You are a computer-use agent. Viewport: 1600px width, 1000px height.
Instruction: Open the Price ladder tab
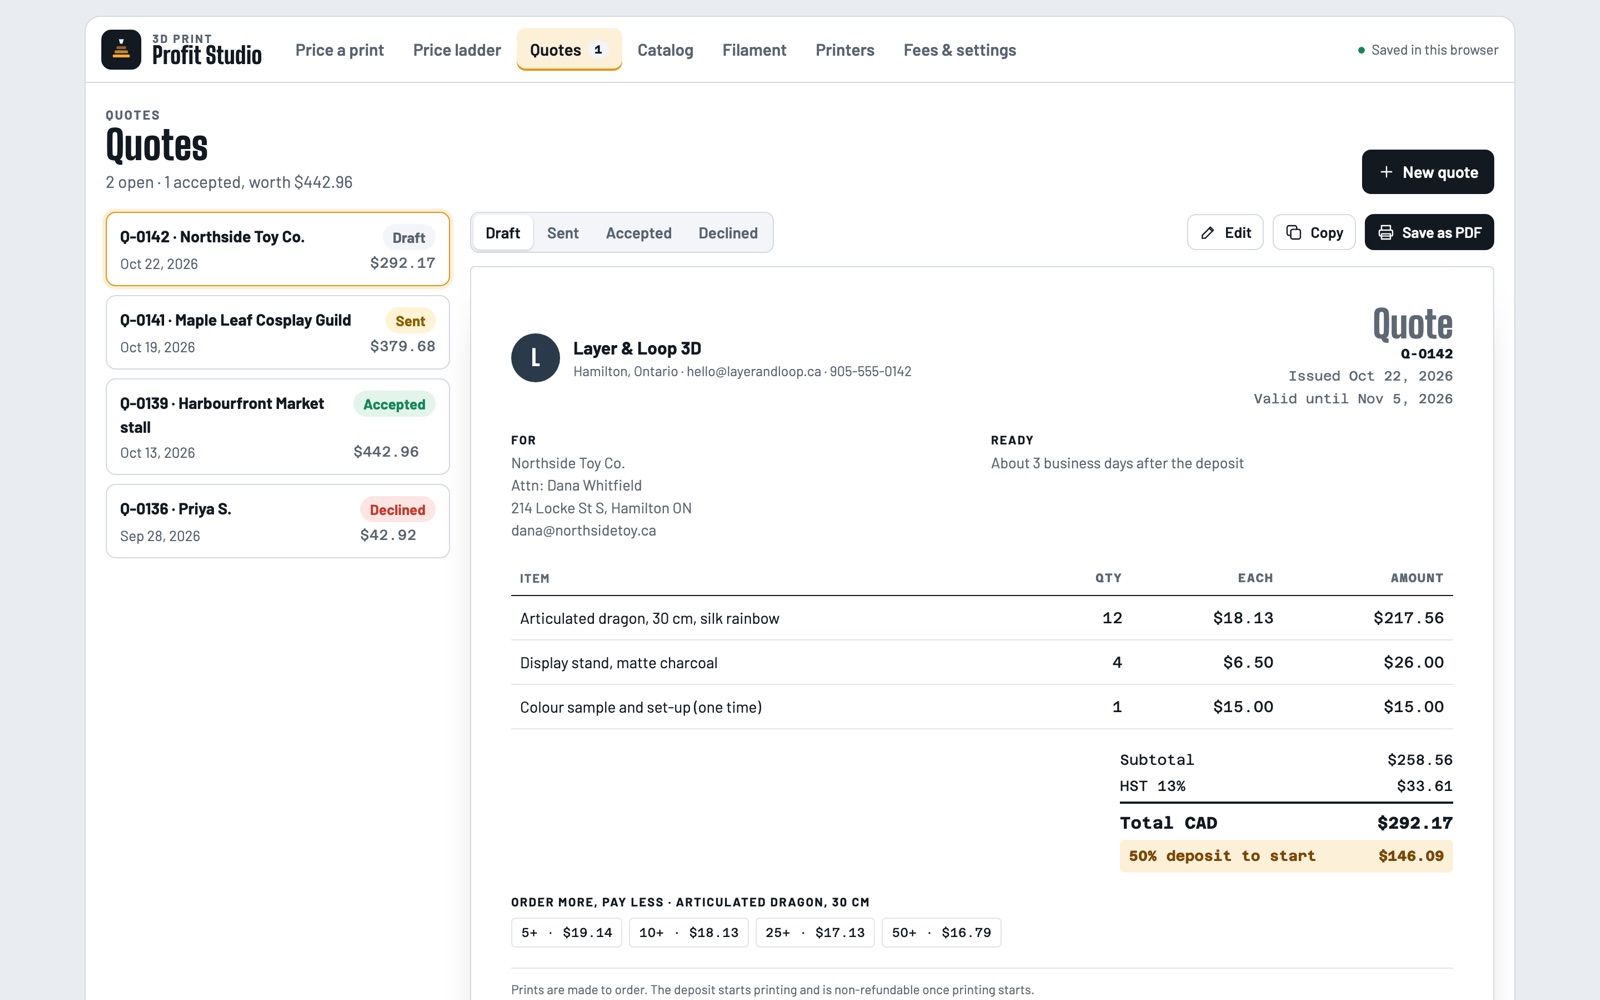coord(457,50)
